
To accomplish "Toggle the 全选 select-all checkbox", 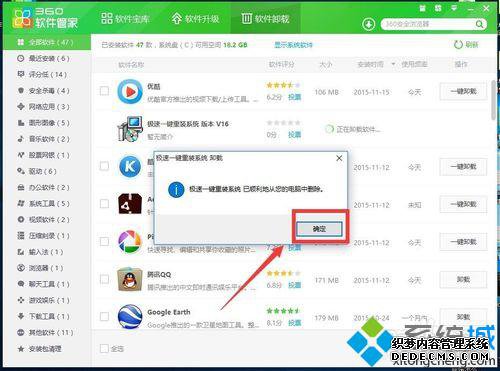I will 104,349.
